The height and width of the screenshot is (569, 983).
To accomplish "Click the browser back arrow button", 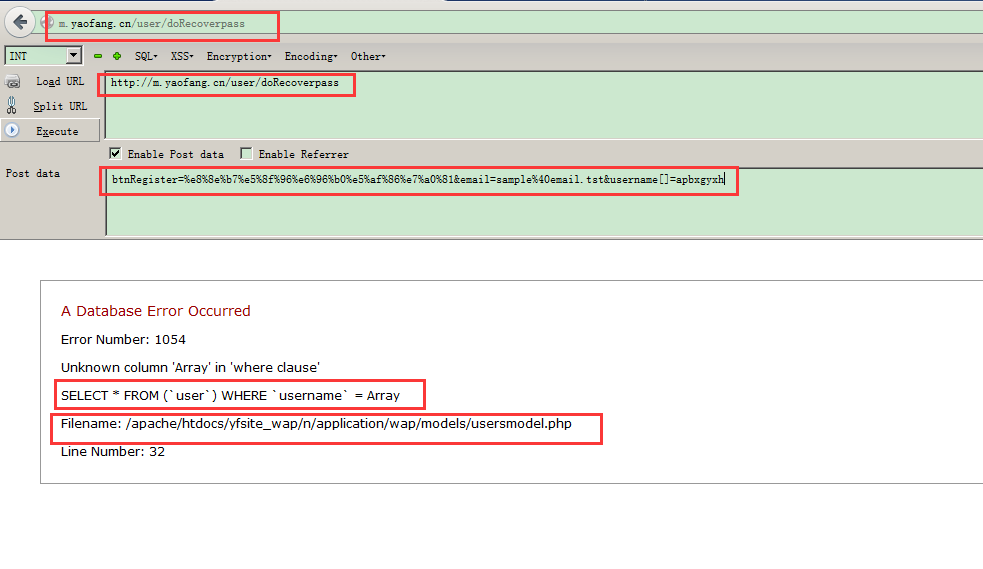I will (x=20, y=23).
